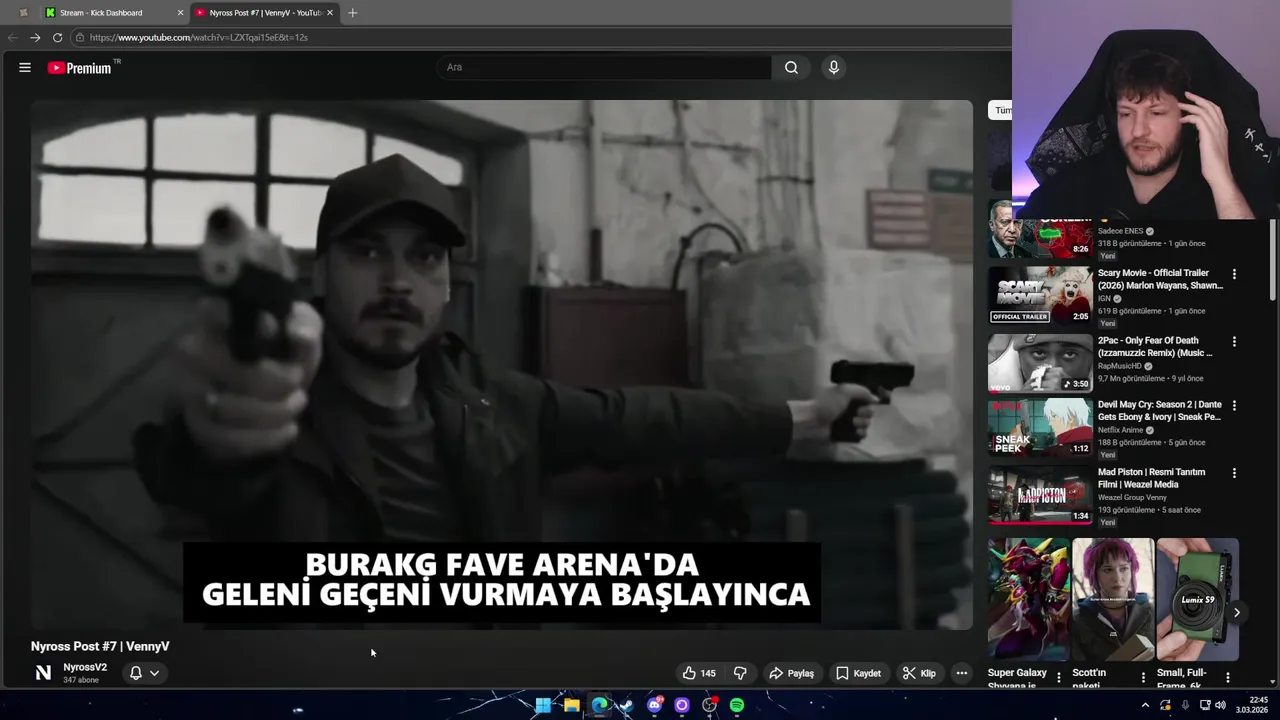Screen dimensions: 1280x720
Task: Show hidden system tray icons chevron
Action: click(1145, 705)
